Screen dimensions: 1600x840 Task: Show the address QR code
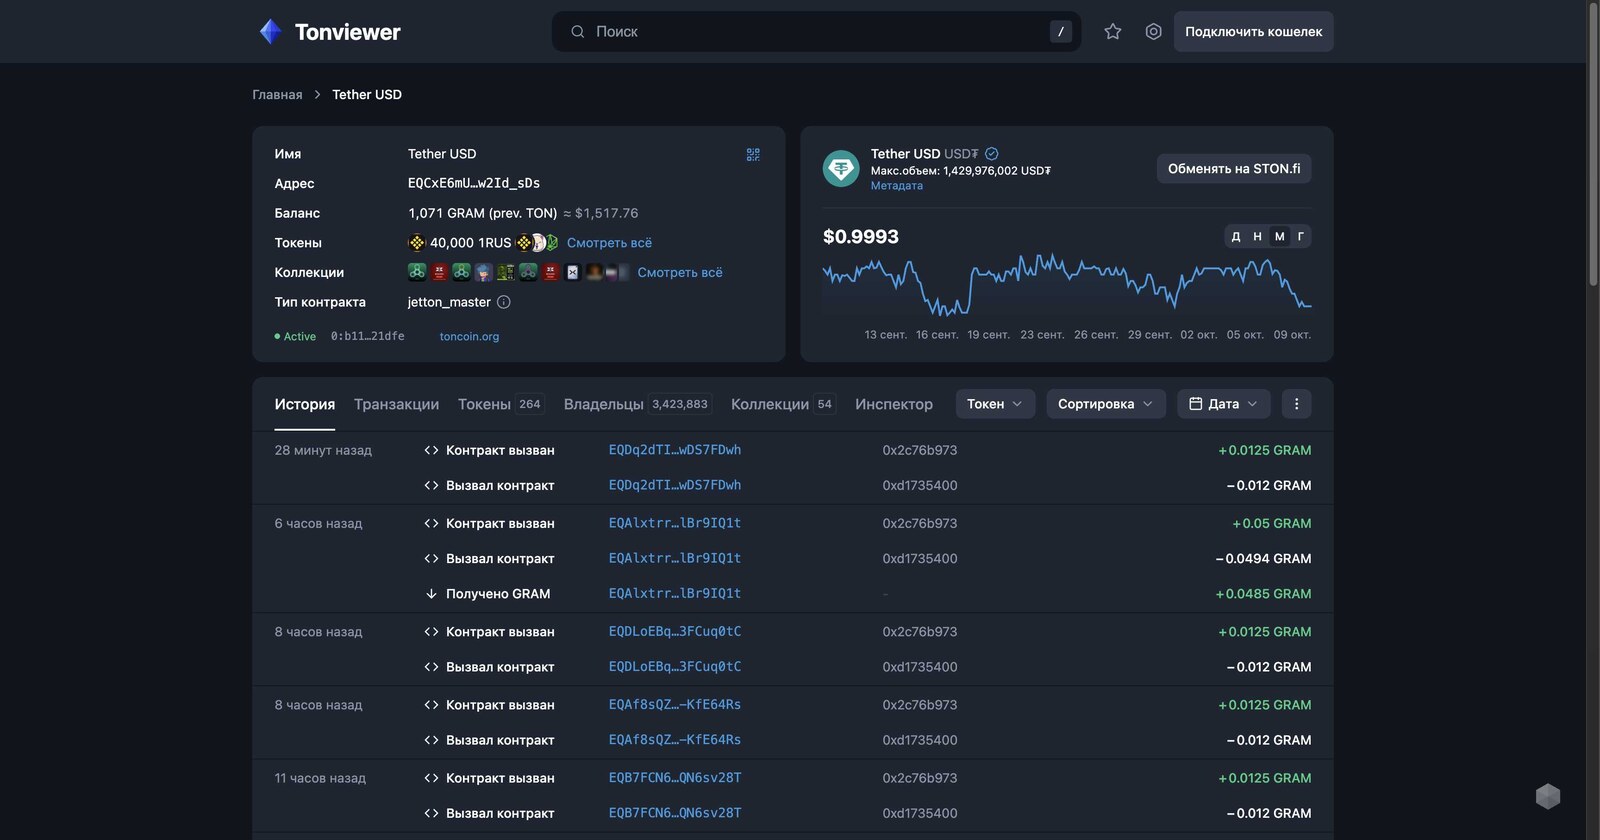[x=753, y=154]
